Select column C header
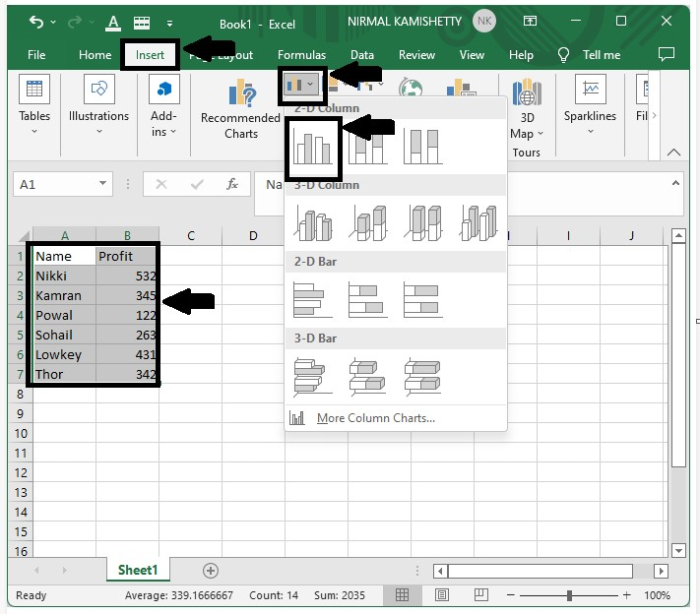Screen dimensions: 700x614 [x=191, y=235]
